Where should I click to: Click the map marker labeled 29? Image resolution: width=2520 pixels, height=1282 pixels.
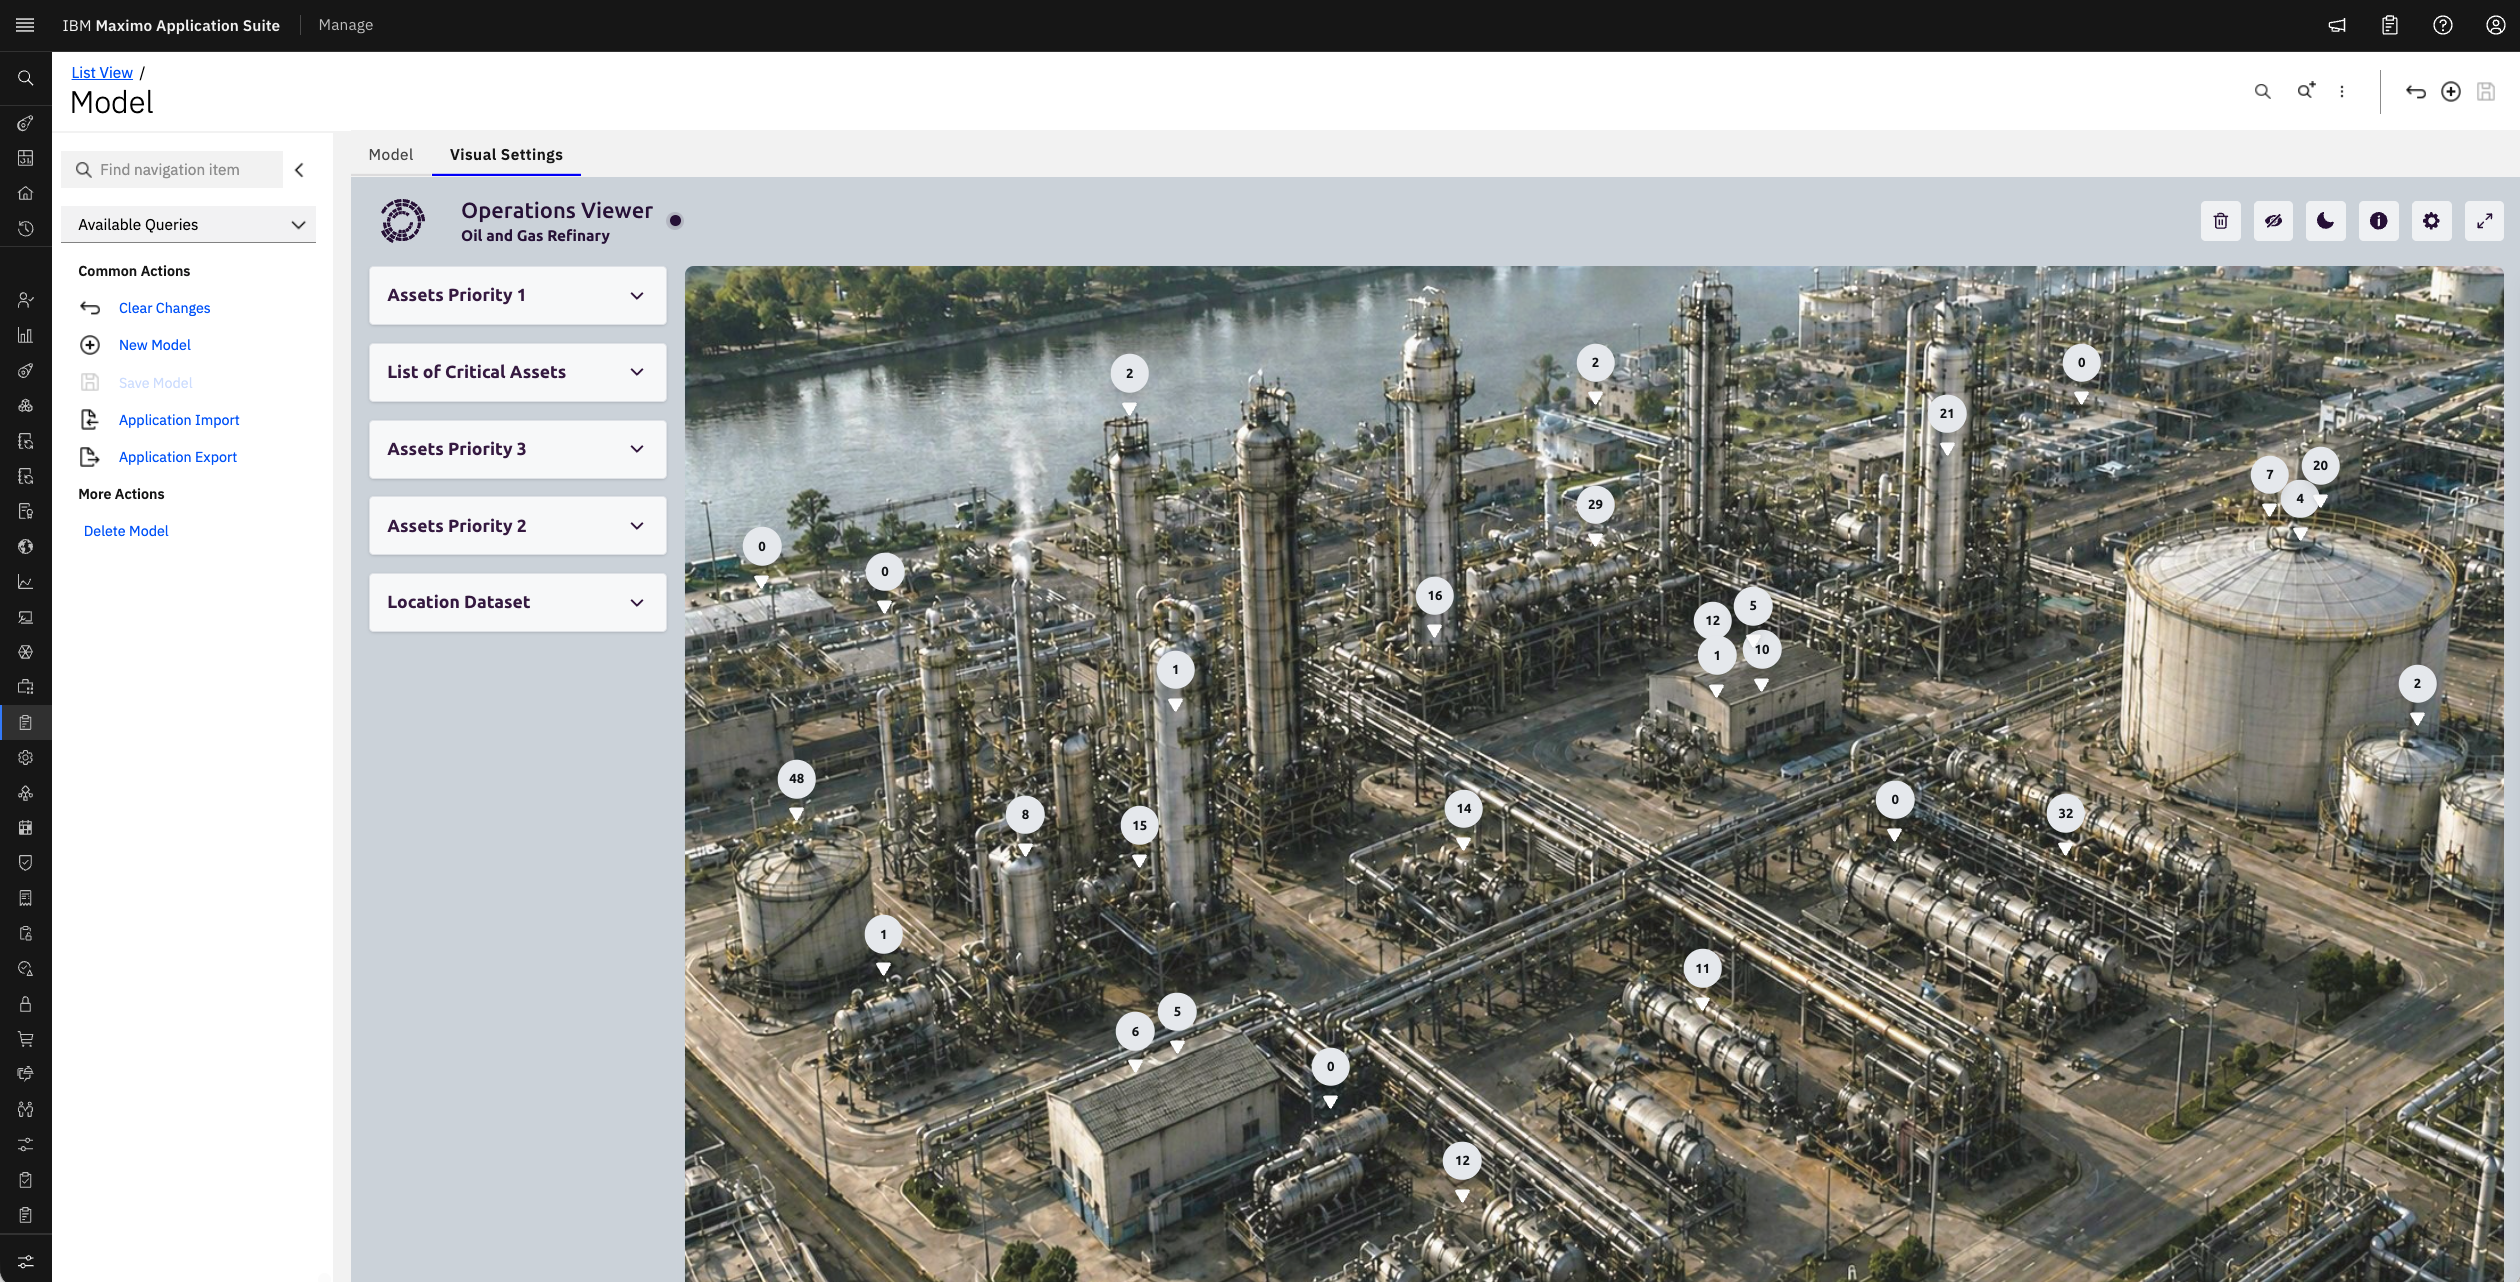(1595, 505)
